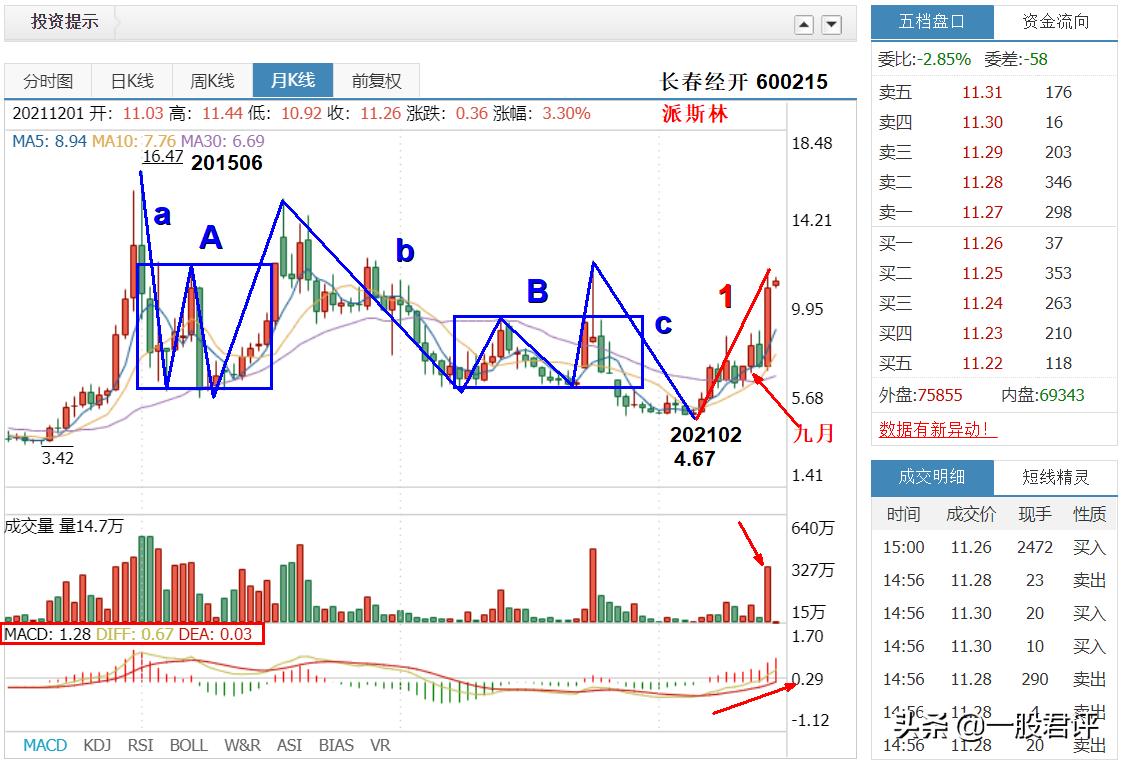Display the BOLL indicator
The width and height of the screenshot is (1121, 763).
(189, 745)
